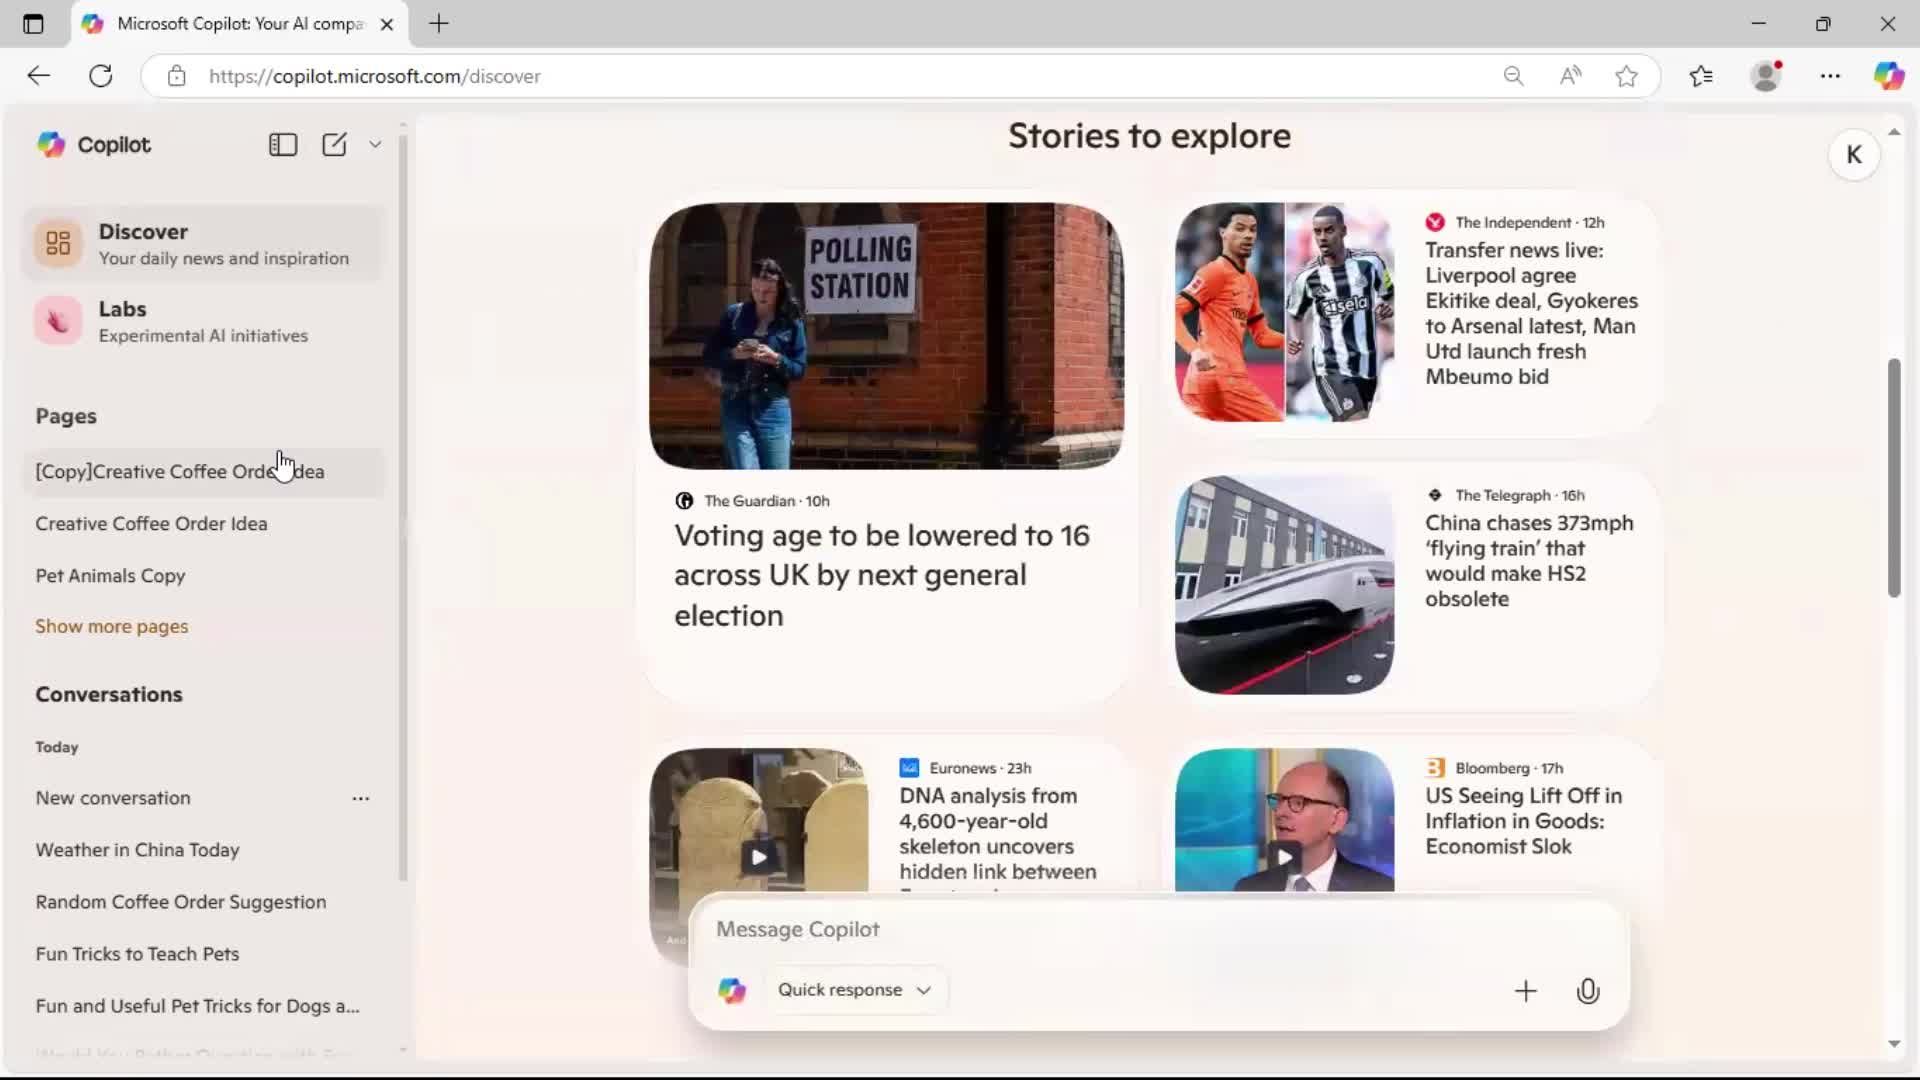Read US Seeing Lift Off in Inflation story
The width and height of the screenshot is (1920, 1080).
pos(1523,821)
